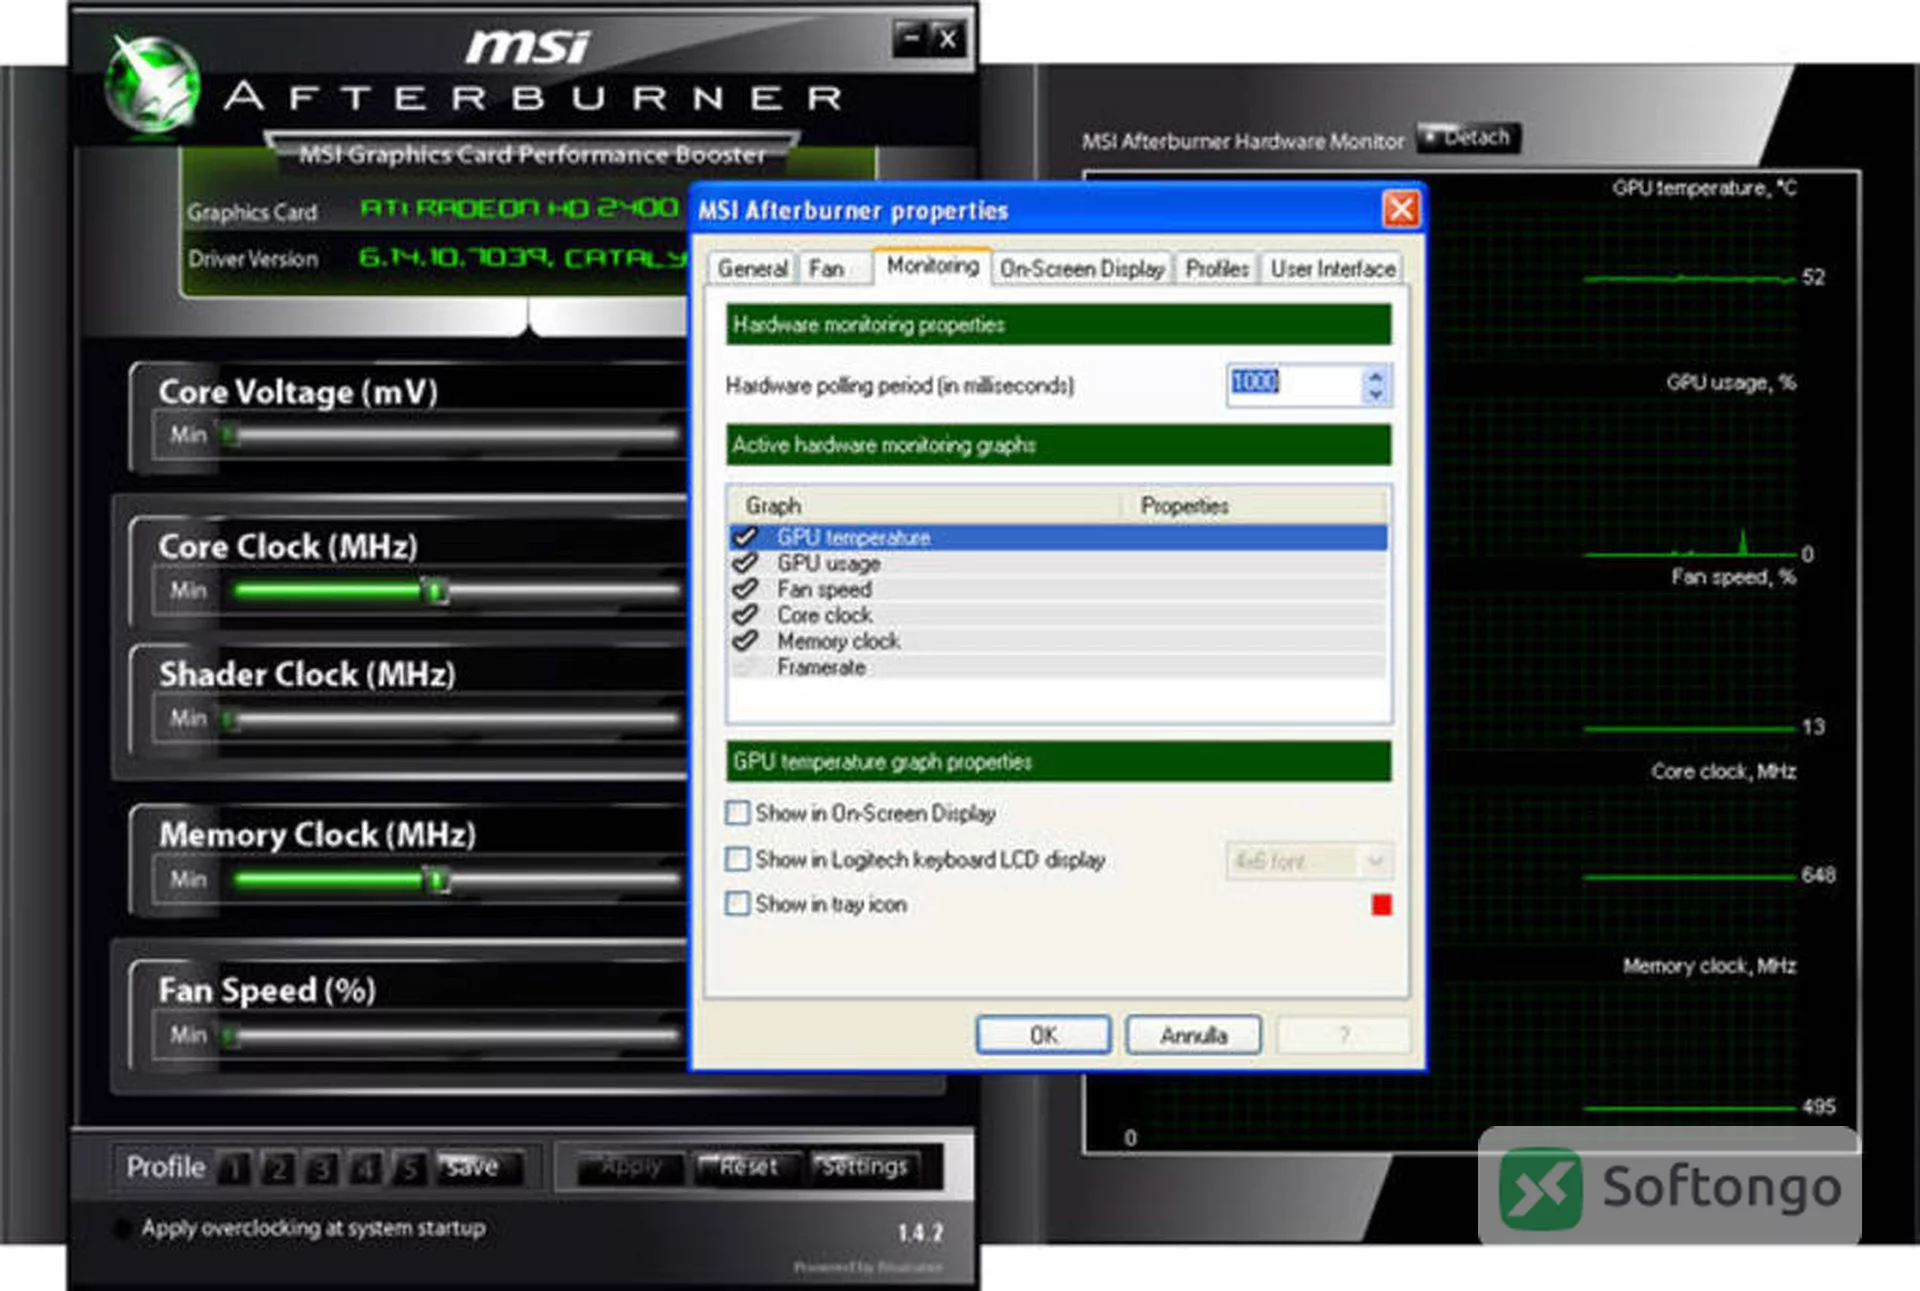Screen dimensions: 1920x1291
Task: Switch to the General tab
Action: point(752,268)
